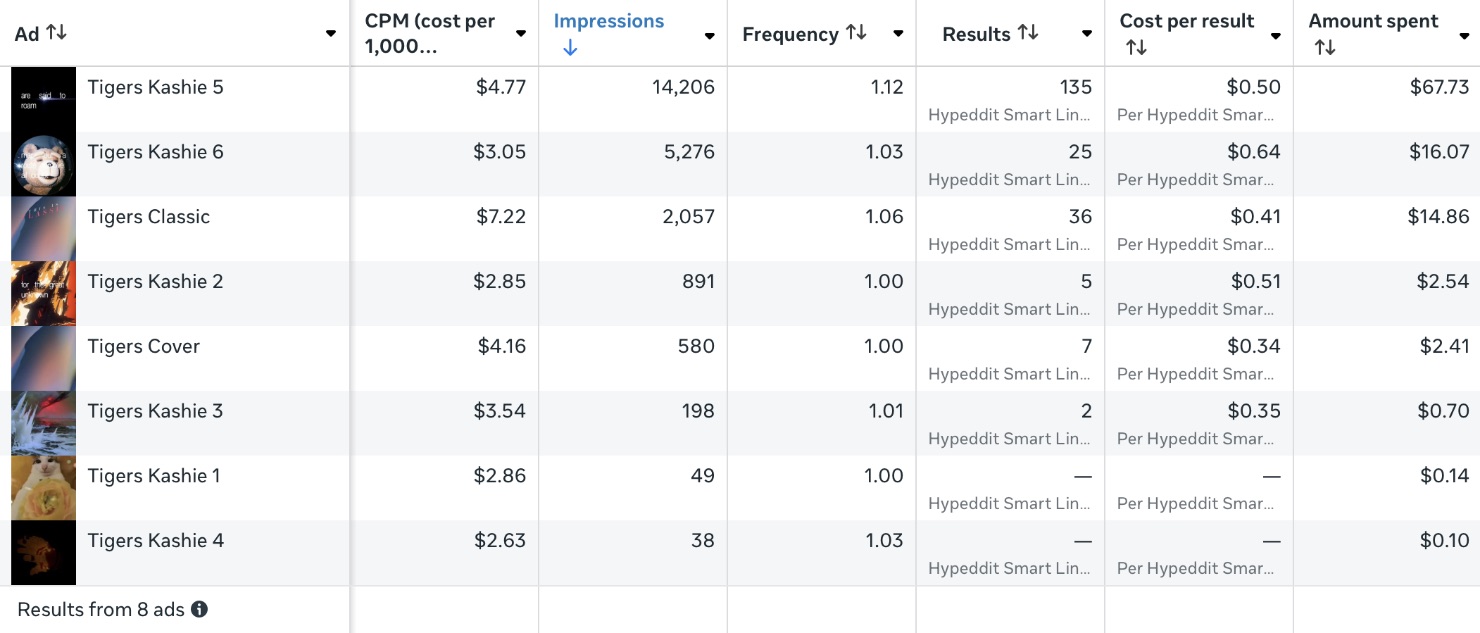Open Amount spent column dropdown arrow
Viewport: 1480px width, 633px height.
[1463, 36]
